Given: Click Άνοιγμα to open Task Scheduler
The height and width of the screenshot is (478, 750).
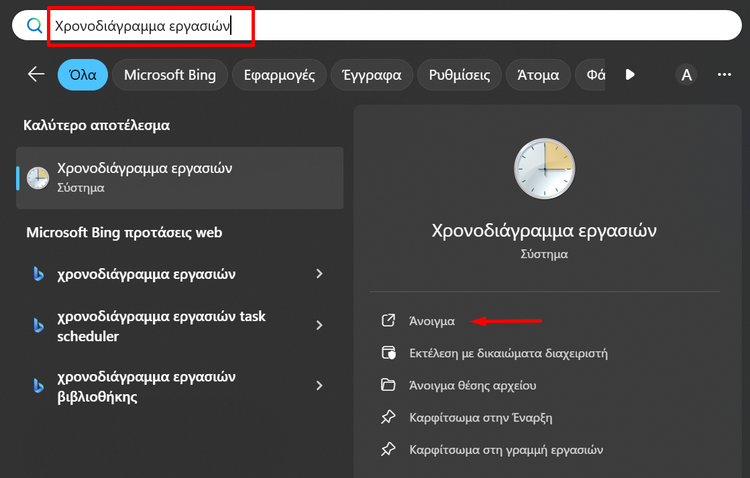Looking at the screenshot, I should coord(432,321).
